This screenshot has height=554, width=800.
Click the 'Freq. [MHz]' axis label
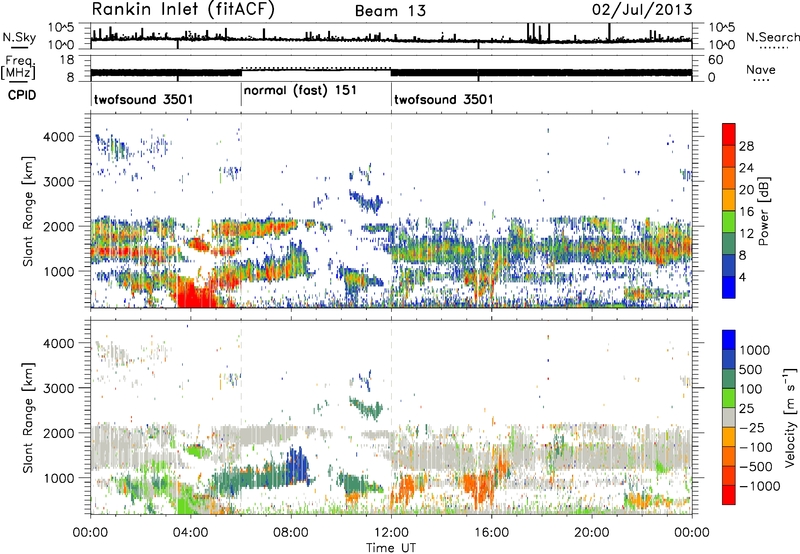click(x=18, y=68)
